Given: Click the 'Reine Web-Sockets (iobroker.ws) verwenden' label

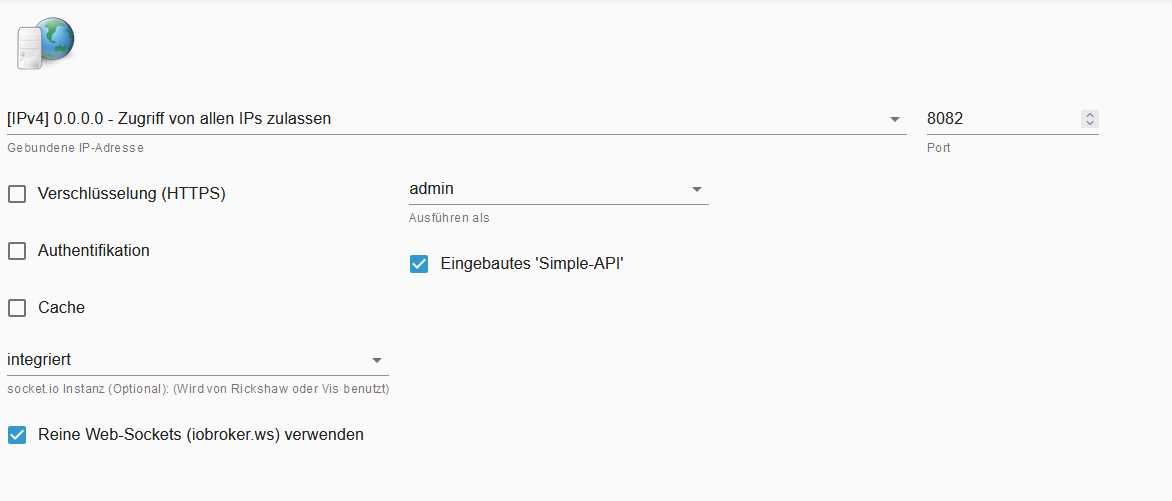Looking at the screenshot, I should 200,435.
